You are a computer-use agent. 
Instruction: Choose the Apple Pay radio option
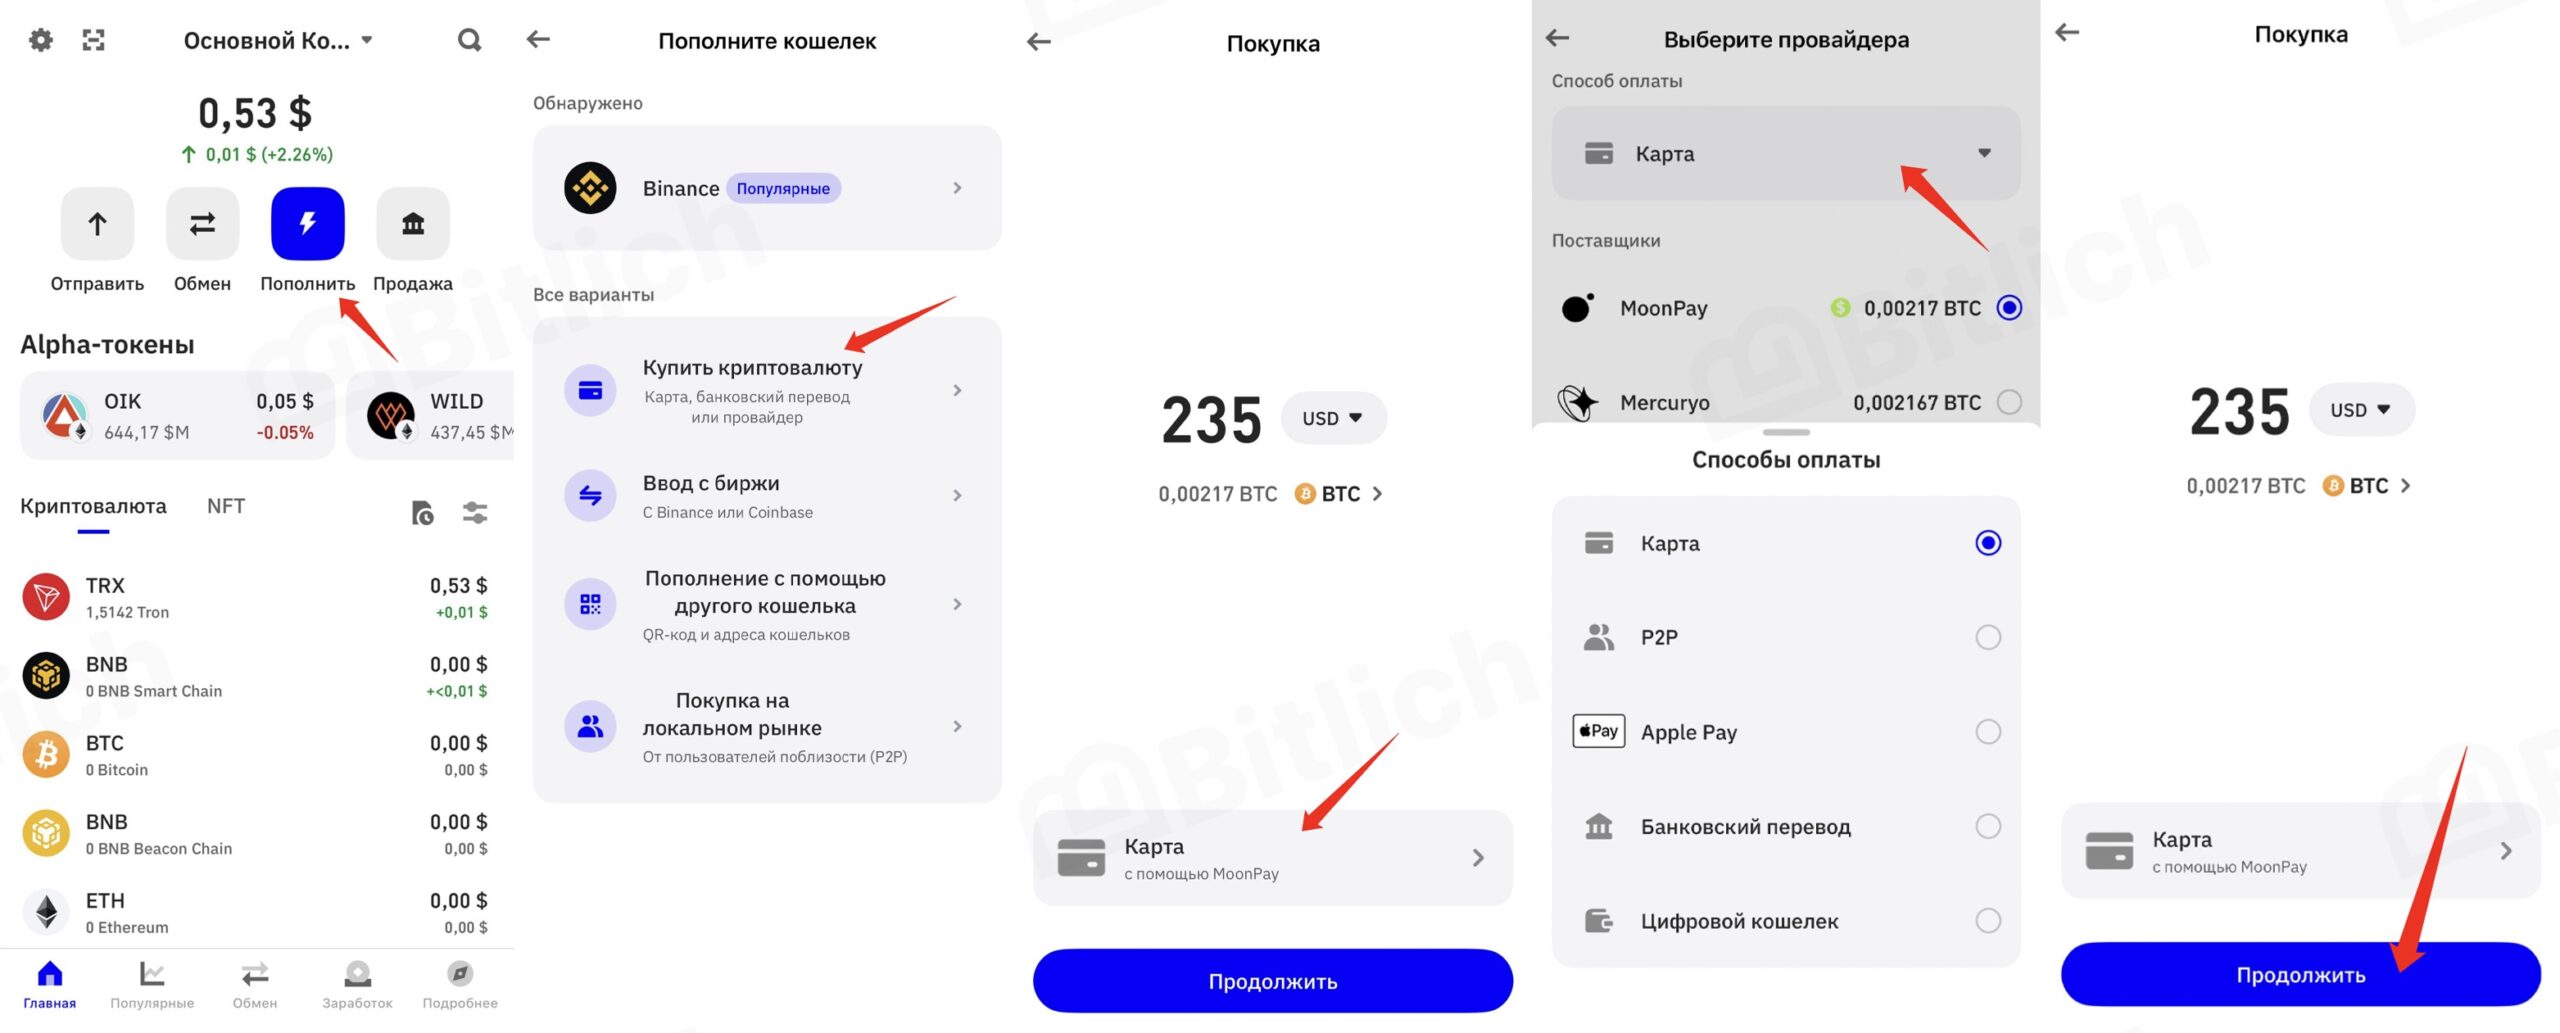pyautogui.click(x=1988, y=732)
